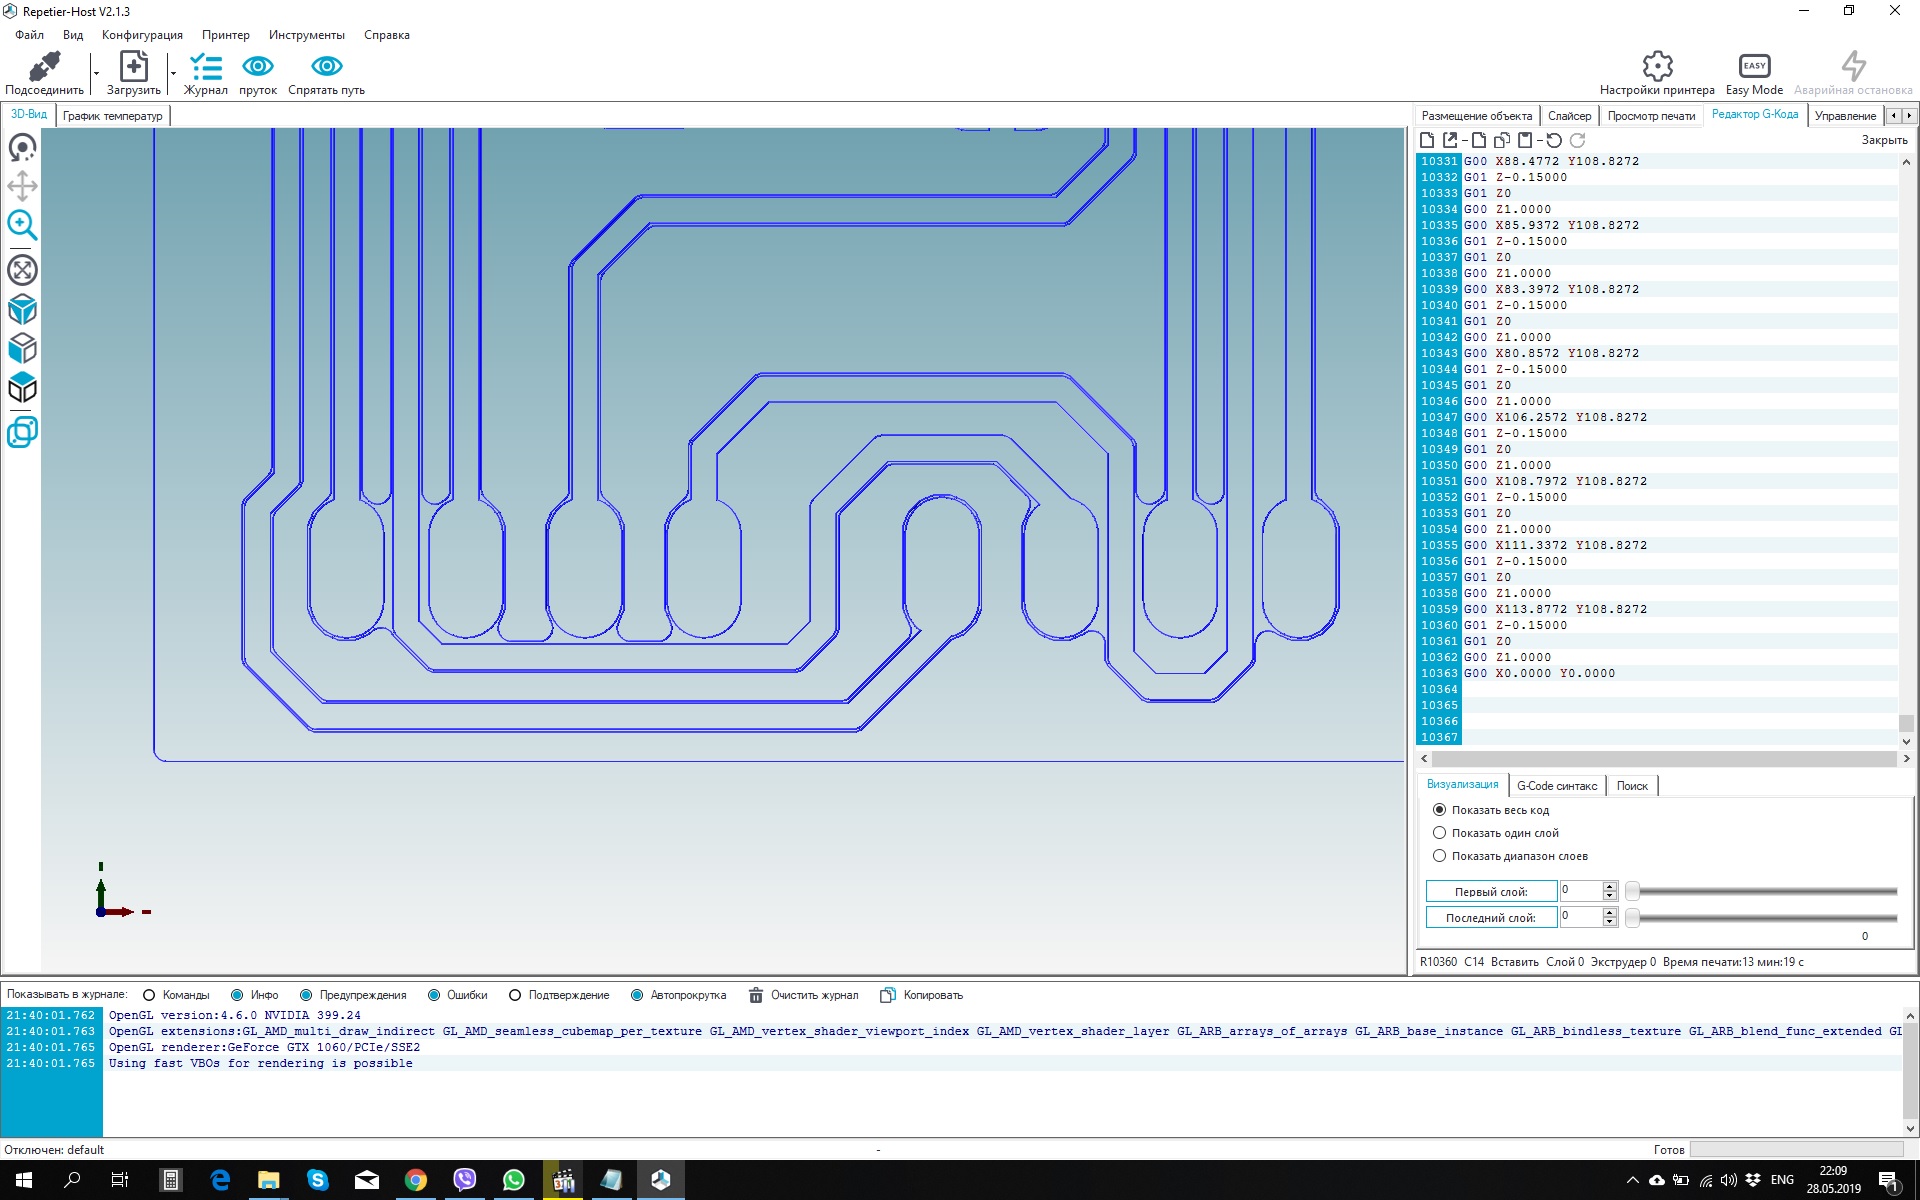The height and width of the screenshot is (1200, 1920).
Task: Click the new file icon in G-Code editor
Action: point(1427,141)
